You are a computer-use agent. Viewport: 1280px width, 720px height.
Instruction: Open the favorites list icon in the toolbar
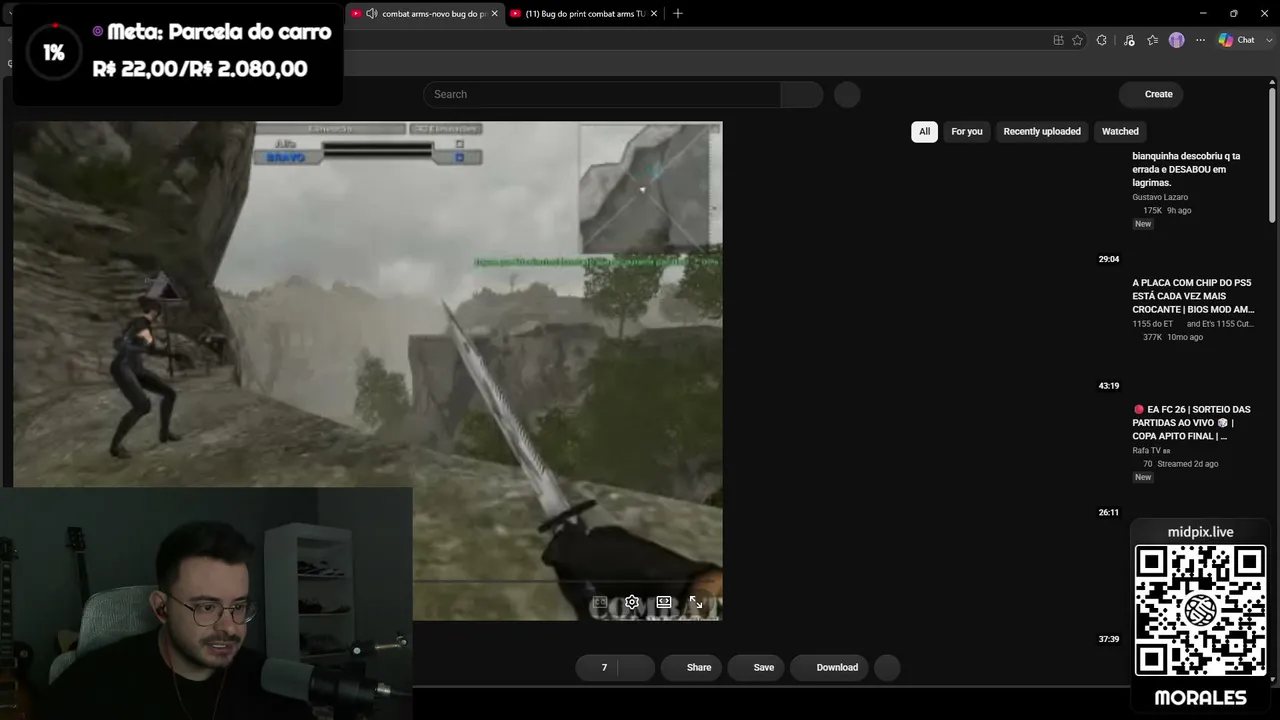(x=1153, y=40)
